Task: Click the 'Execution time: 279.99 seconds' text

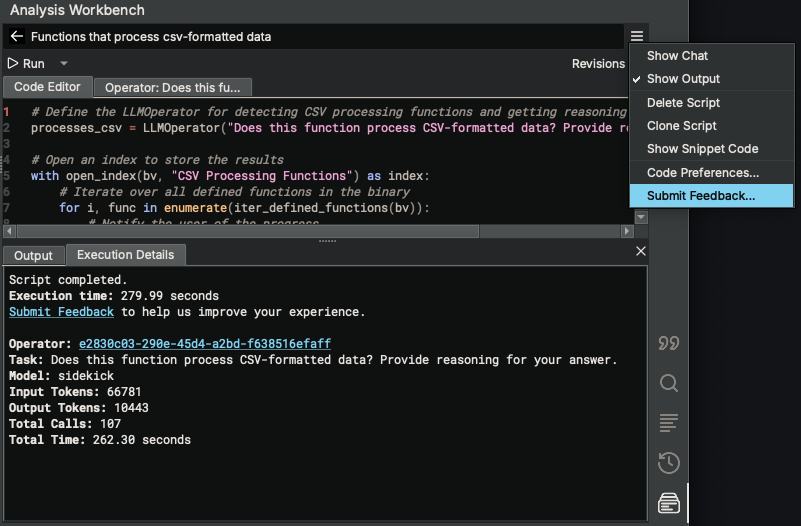Action: tap(113, 296)
